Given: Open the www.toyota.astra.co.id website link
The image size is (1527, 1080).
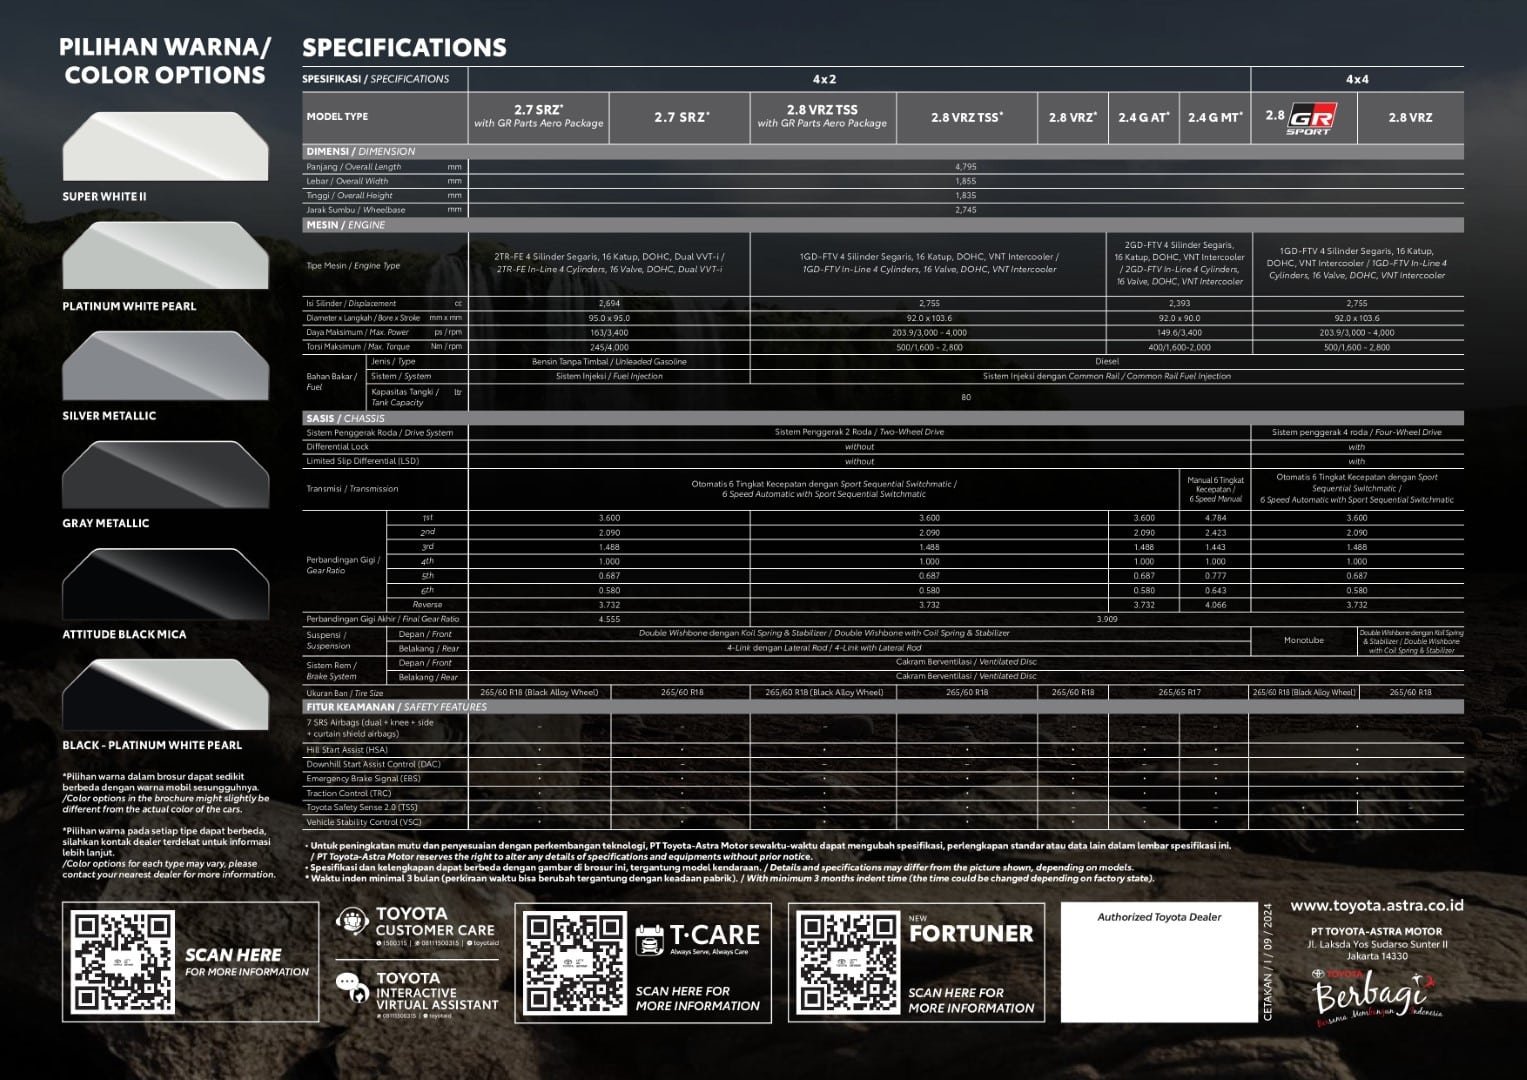Looking at the screenshot, I should 1376,906.
